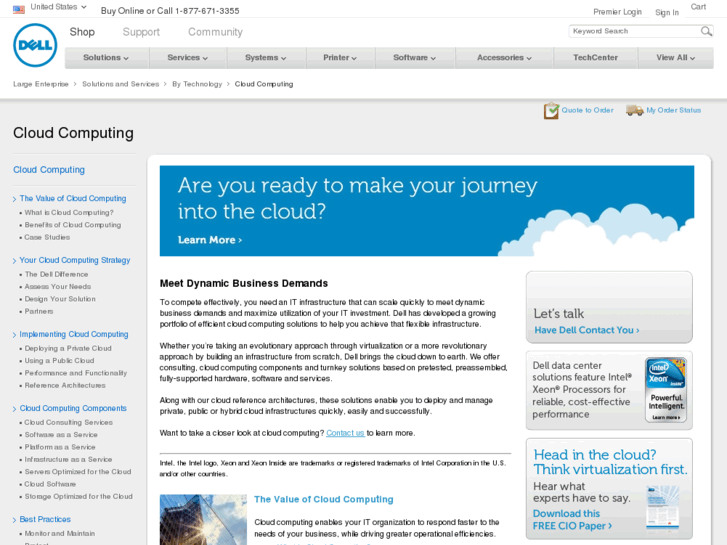
Task: Click the CIO paper thumbnail image
Action: 663,508
